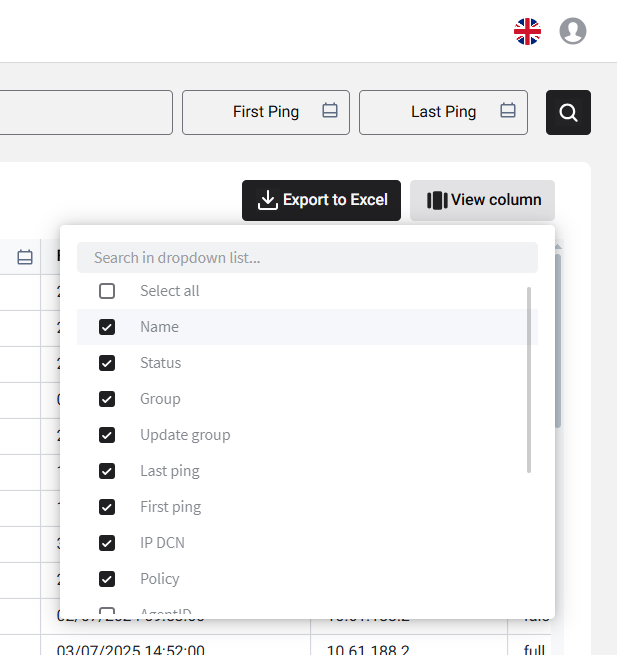The height and width of the screenshot is (655, 617).
Task: Toggle the Update group checkbox
Action: [x=107, y=435]
